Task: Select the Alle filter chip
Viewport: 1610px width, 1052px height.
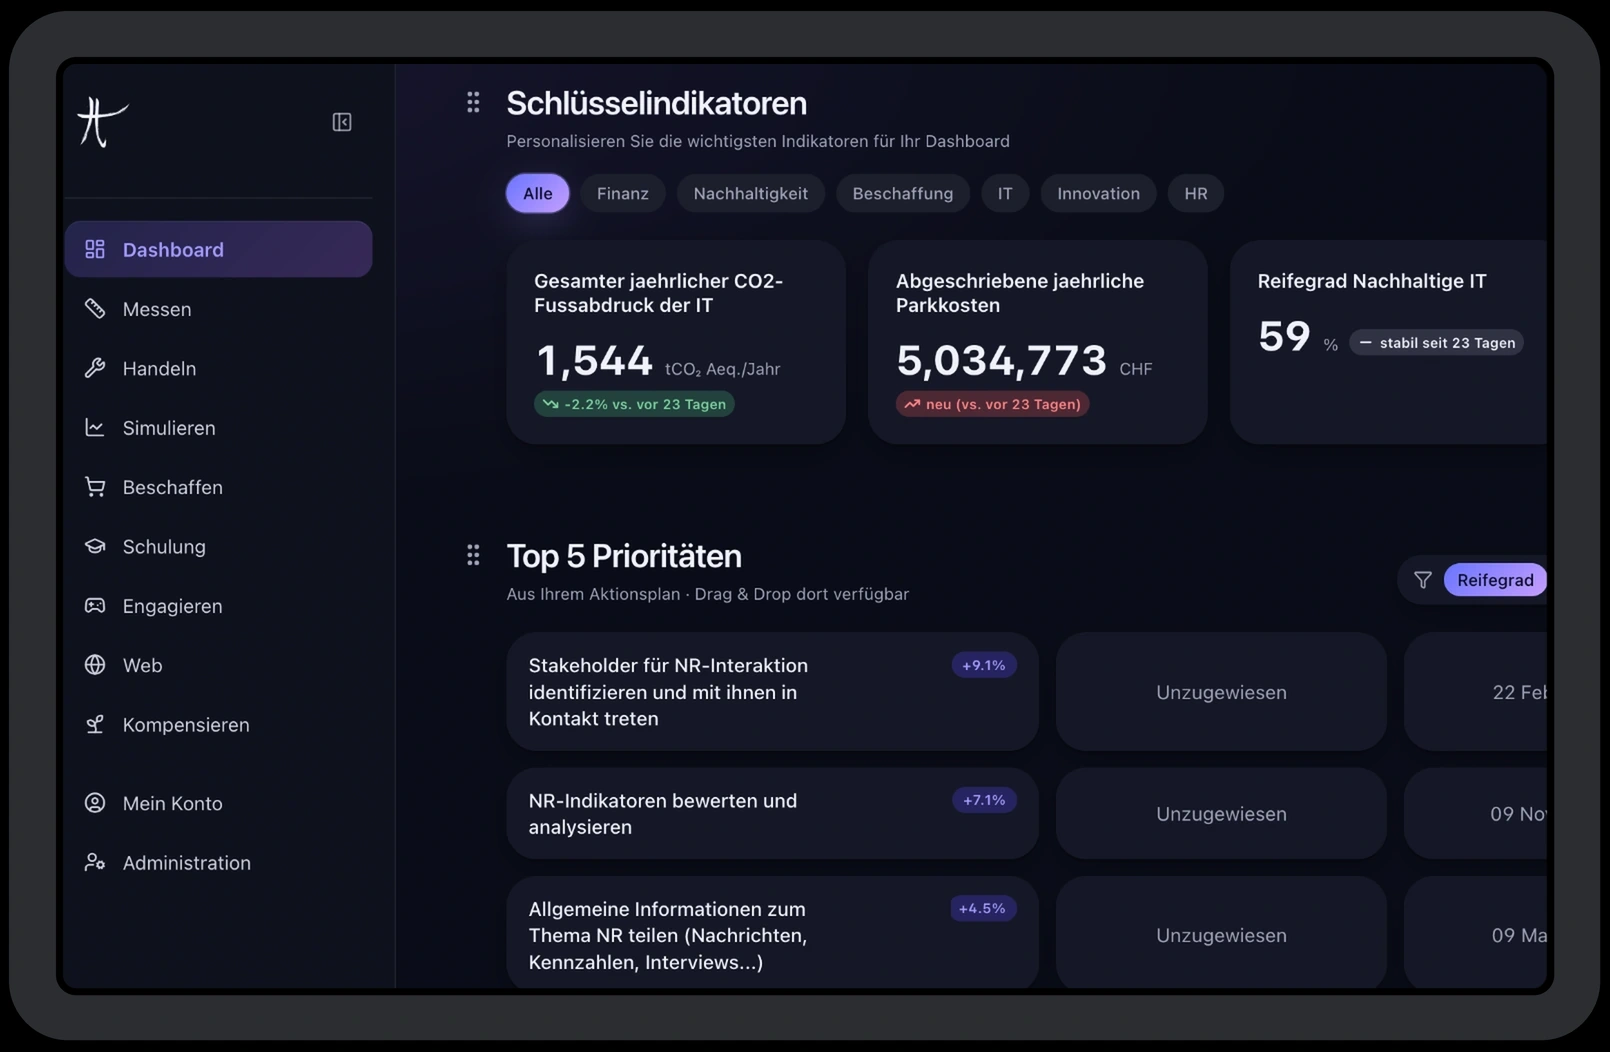Action: point(537,193)
